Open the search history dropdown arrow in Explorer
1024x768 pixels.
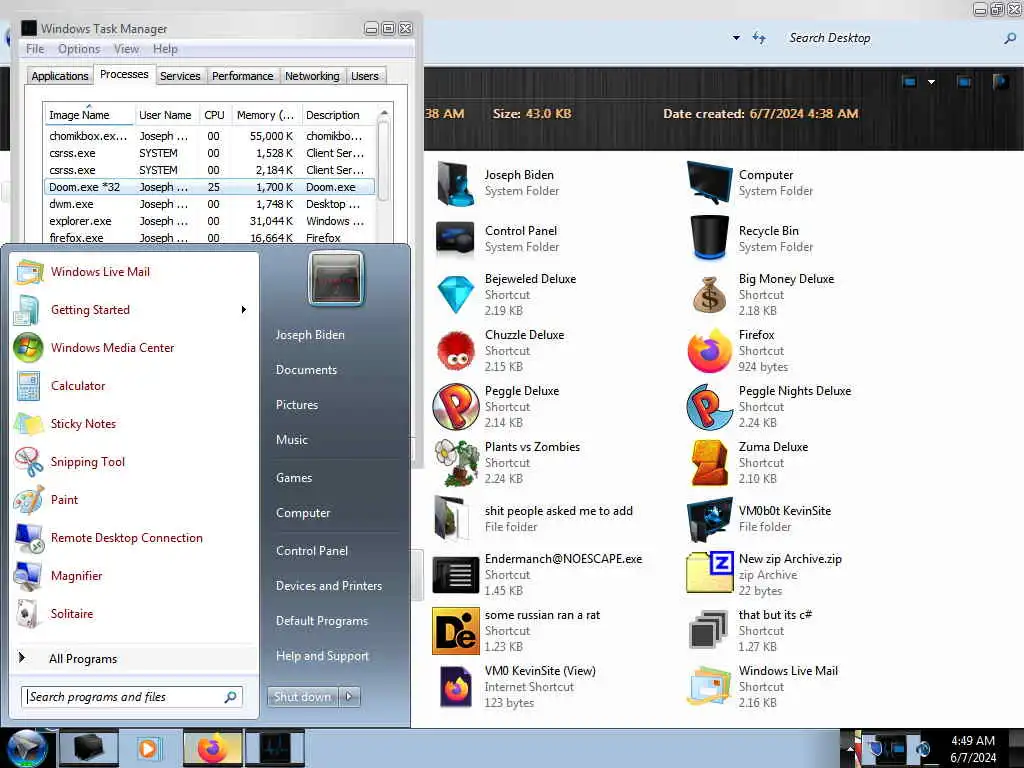736,38
